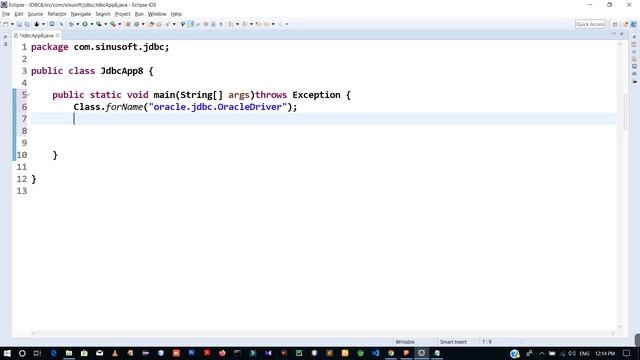Click the green Run button icon
640x360 pixels.
click(x=85, y=24)
